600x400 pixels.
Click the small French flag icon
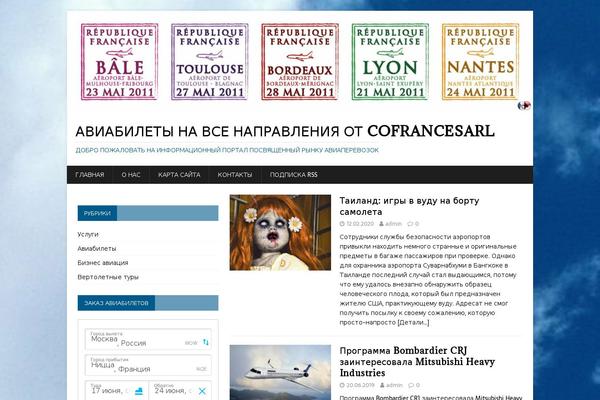coord(524,105)
